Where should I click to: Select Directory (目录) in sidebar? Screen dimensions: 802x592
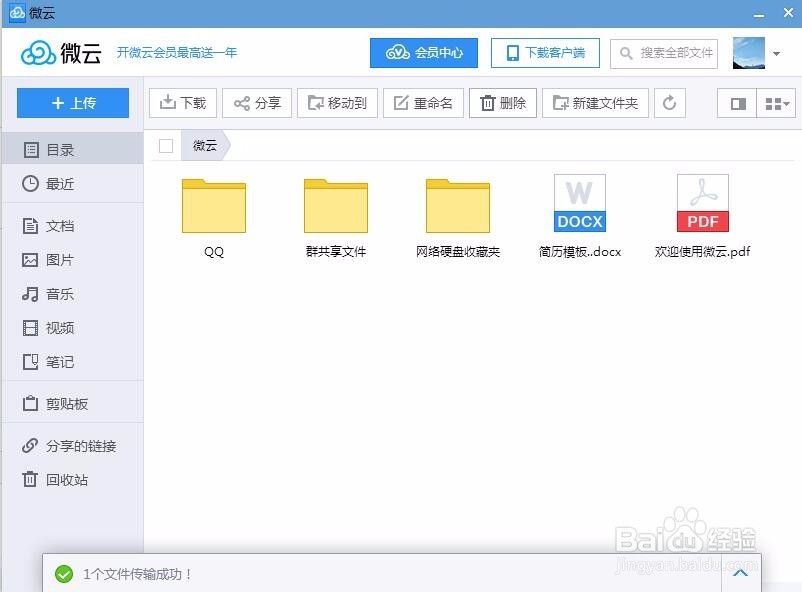[x=73, y=149]
